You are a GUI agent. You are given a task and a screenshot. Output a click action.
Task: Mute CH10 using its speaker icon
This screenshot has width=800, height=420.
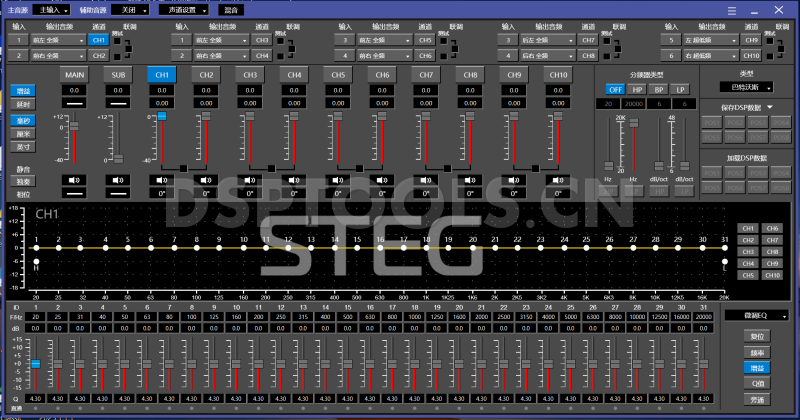557,180
